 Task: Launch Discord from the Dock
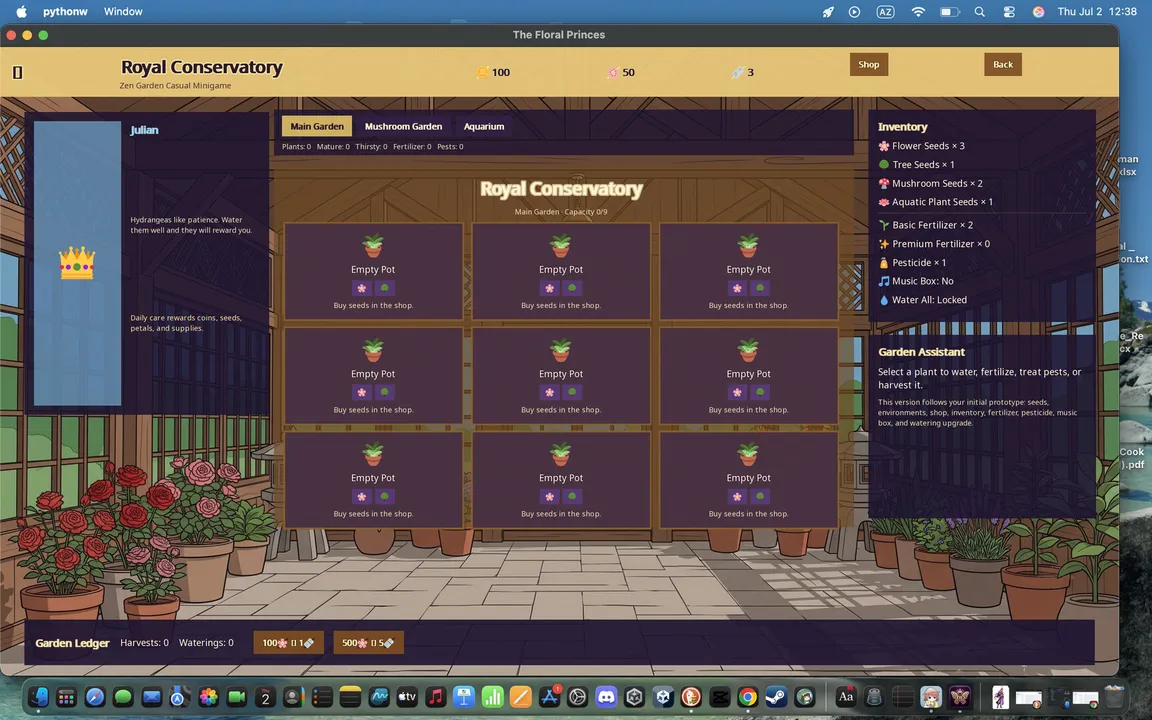606,696
